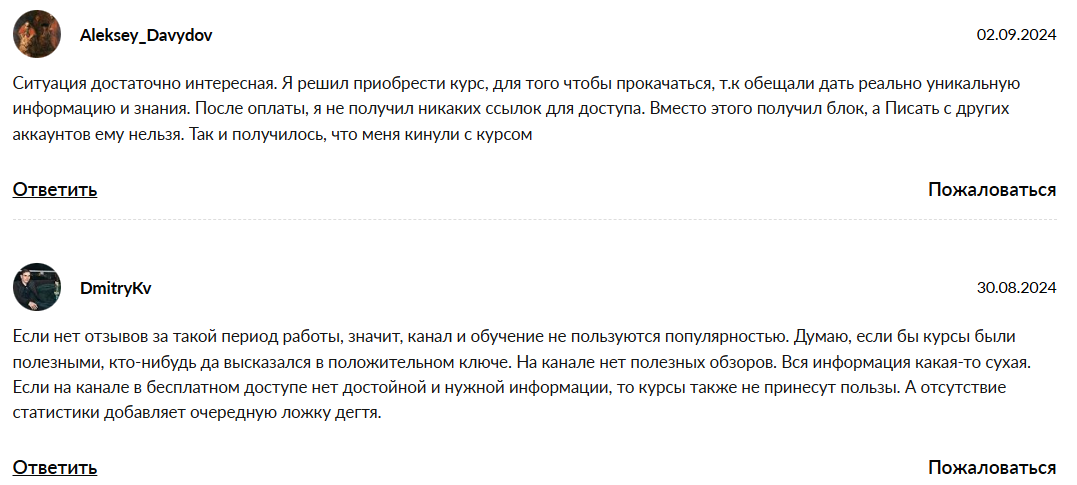Click DmitryKv's profile avatar
Viewport: 1077px width, 485px height.
click(37, 288)
